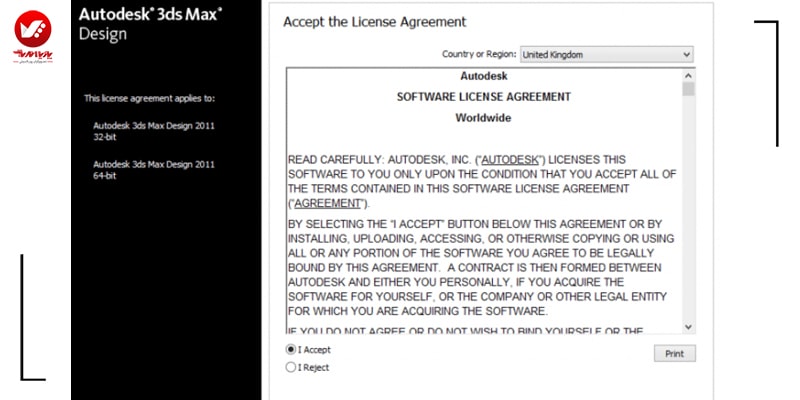This screenshot has width=800, height=400.
Task: Click the red logo in top-left corner
Action: (33, 37)
